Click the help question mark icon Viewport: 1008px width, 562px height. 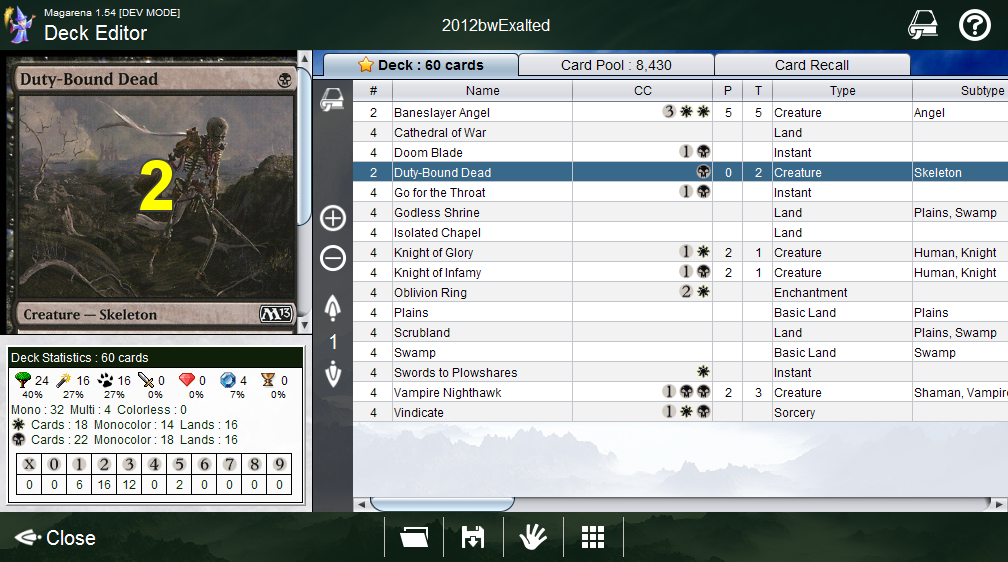974,26
